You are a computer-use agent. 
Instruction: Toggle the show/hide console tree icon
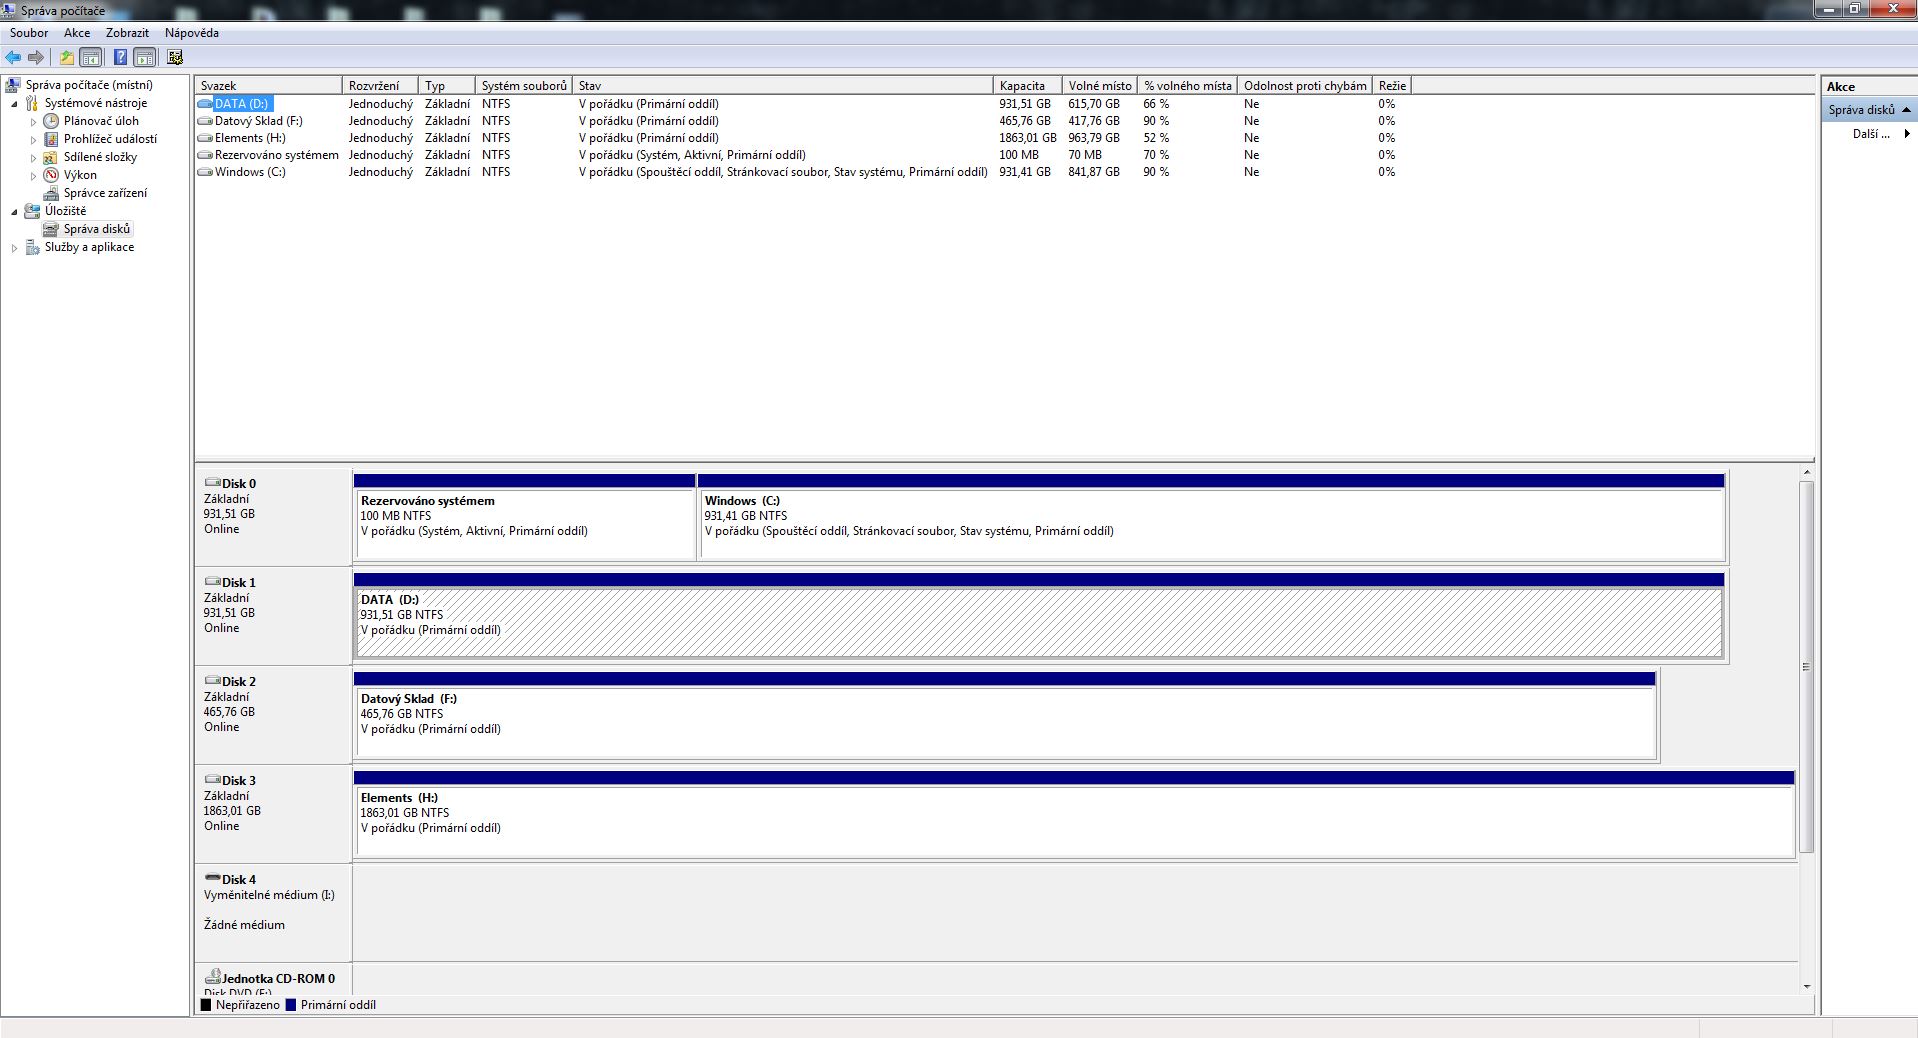click(x=91, y=58)
